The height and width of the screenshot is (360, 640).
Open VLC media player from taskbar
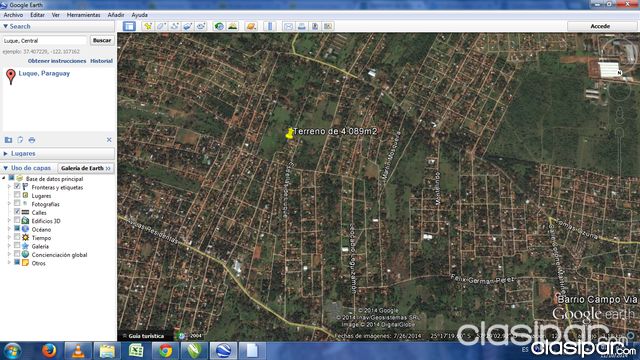click(78, 351)
